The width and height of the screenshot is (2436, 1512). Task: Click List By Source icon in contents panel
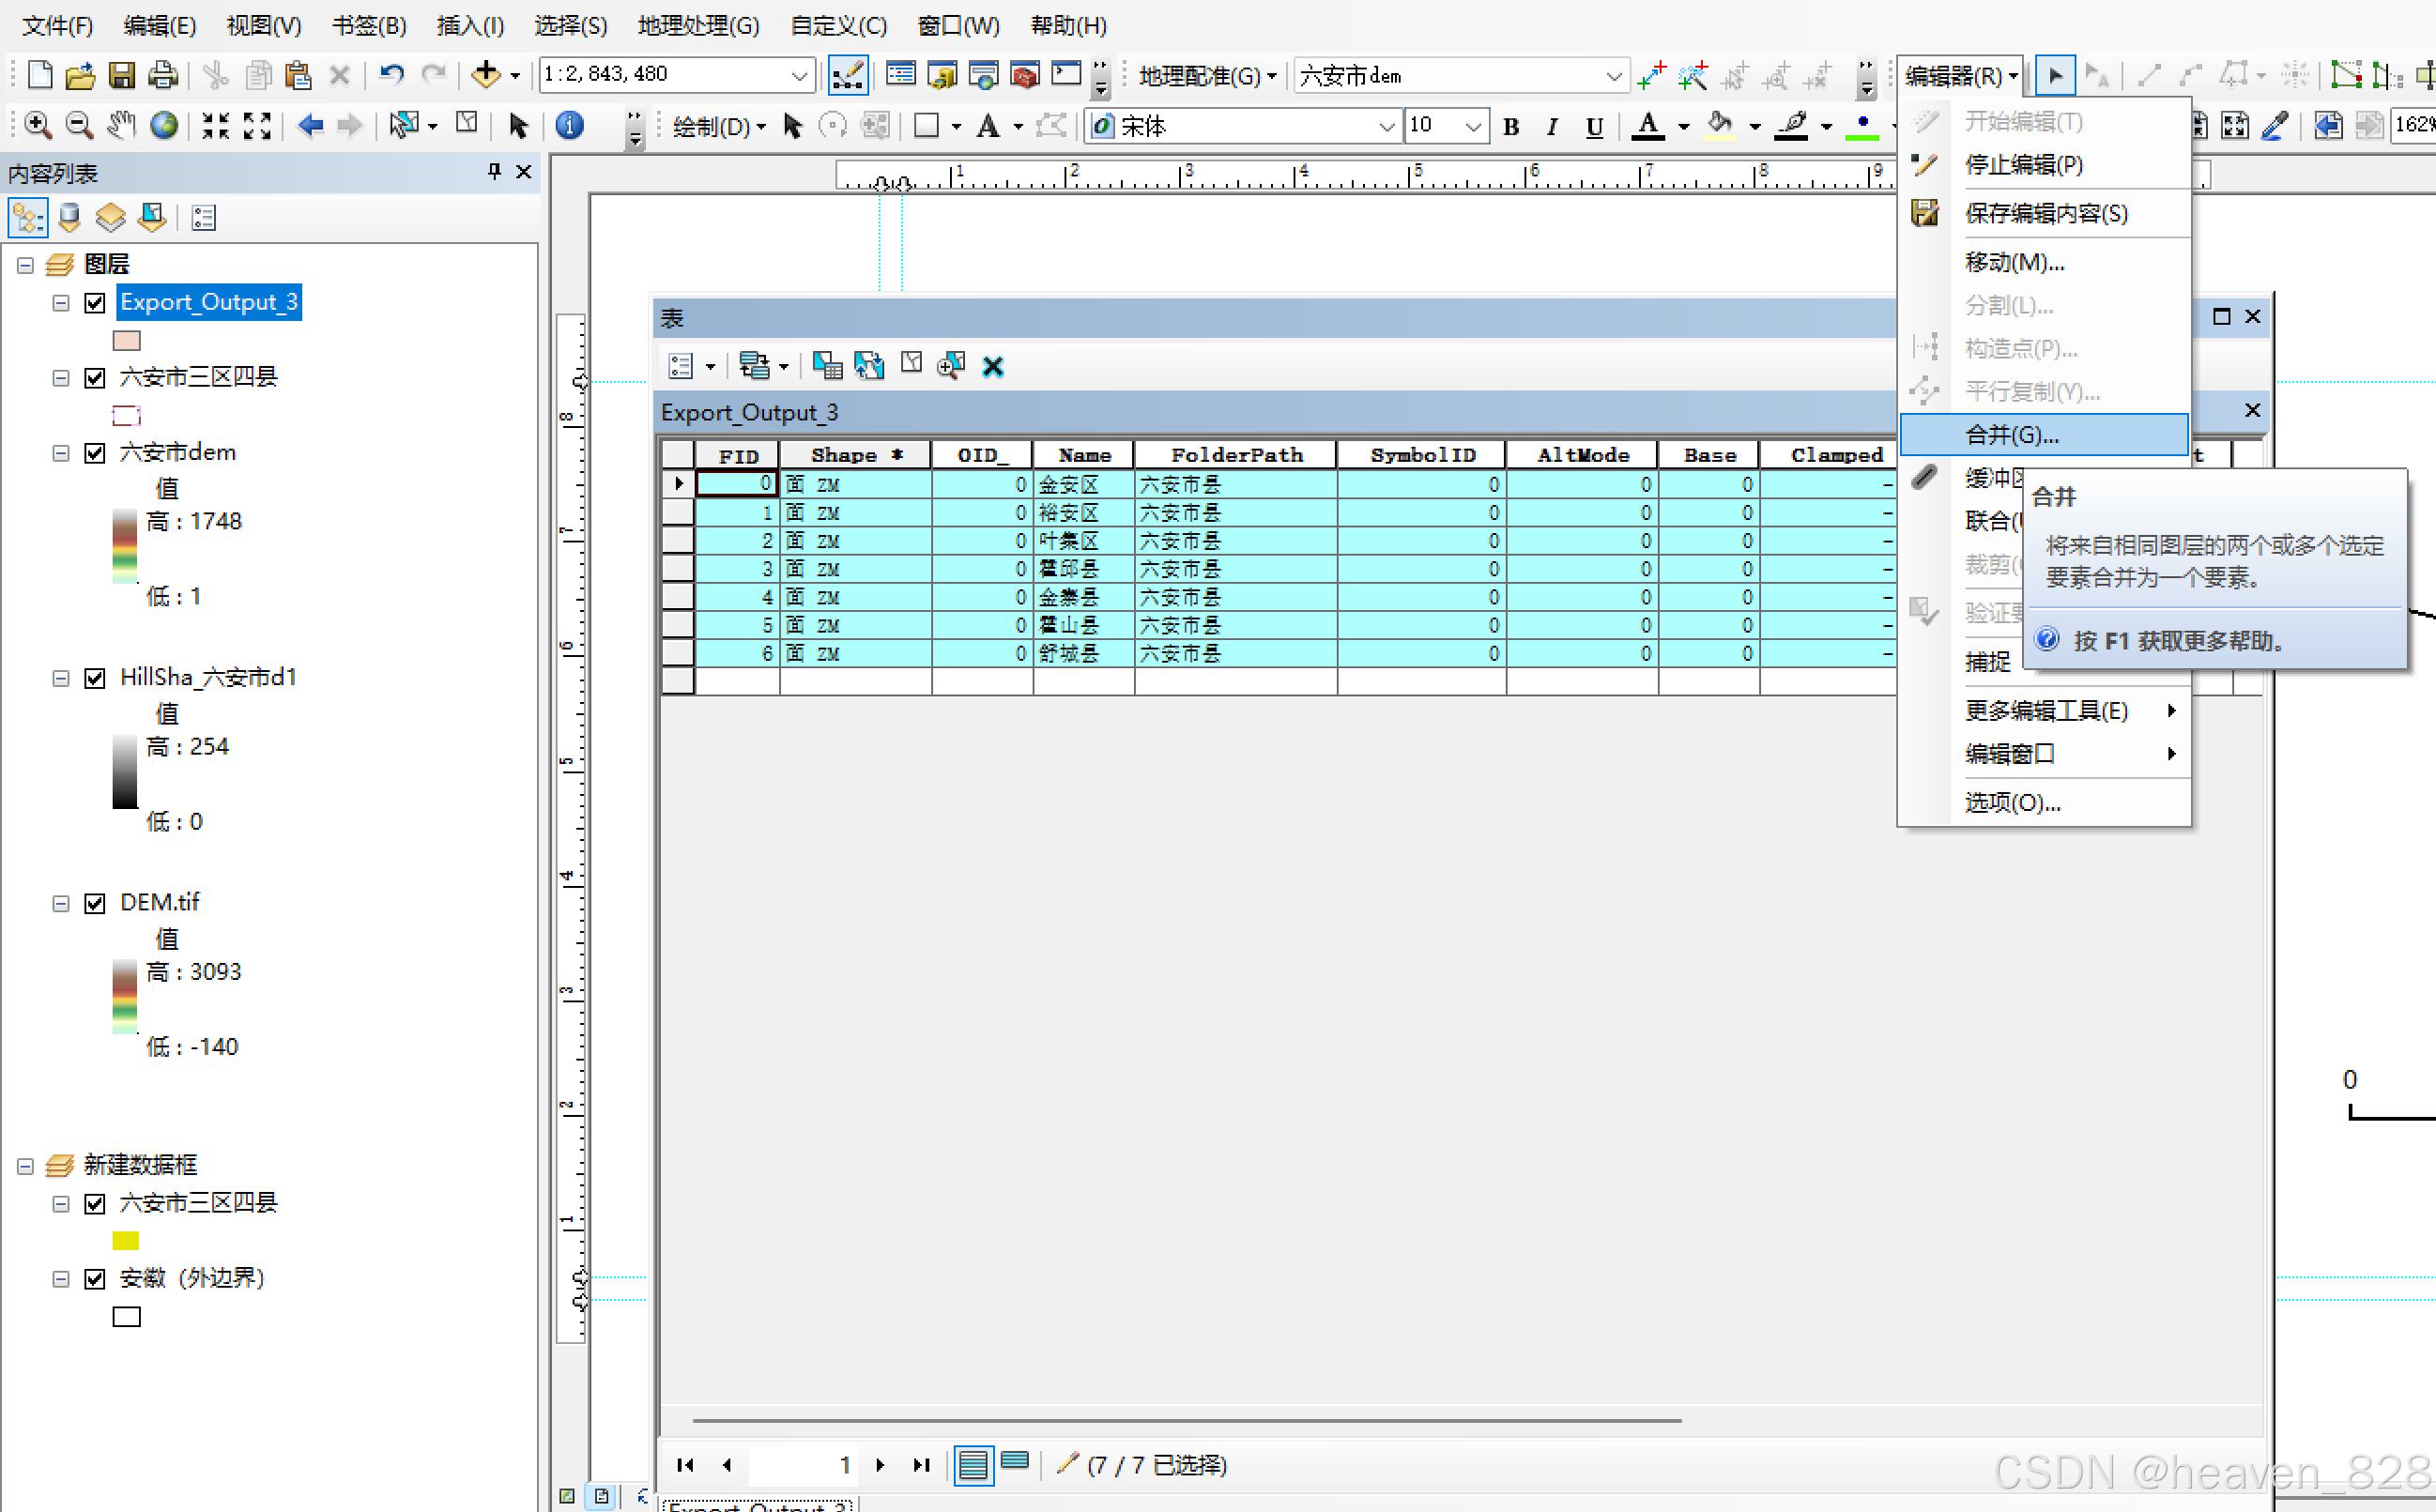click(x=69, y=217)
